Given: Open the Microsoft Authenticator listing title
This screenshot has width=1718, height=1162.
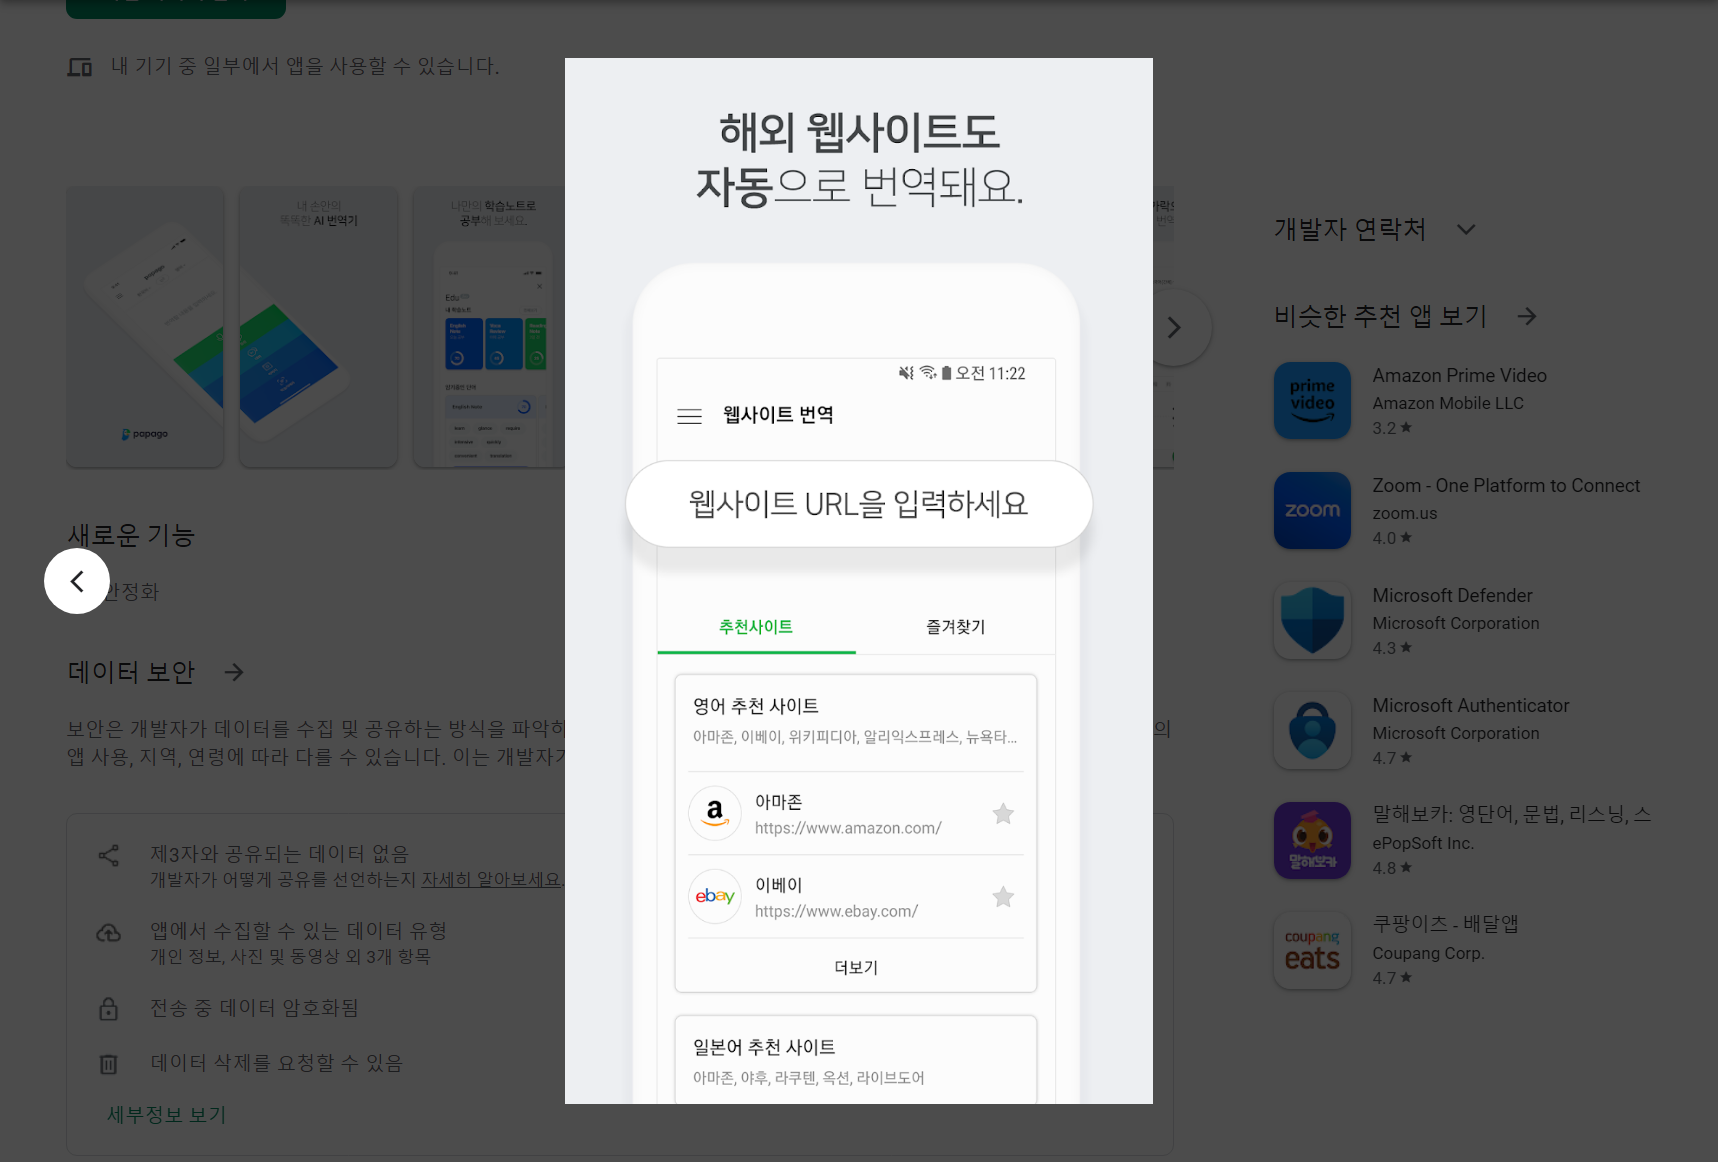Looking at the screenshot, I should pyautogui.click(x=1470, y=705).
